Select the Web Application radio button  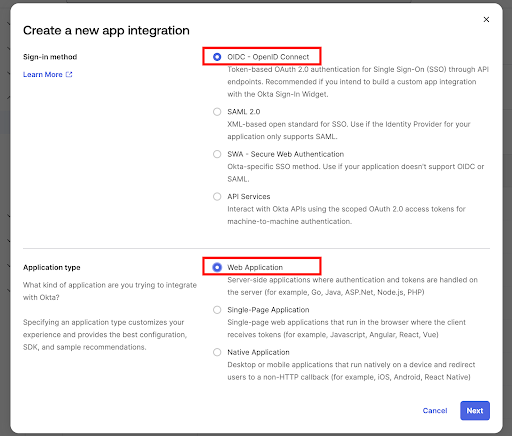tap(217, 267)
